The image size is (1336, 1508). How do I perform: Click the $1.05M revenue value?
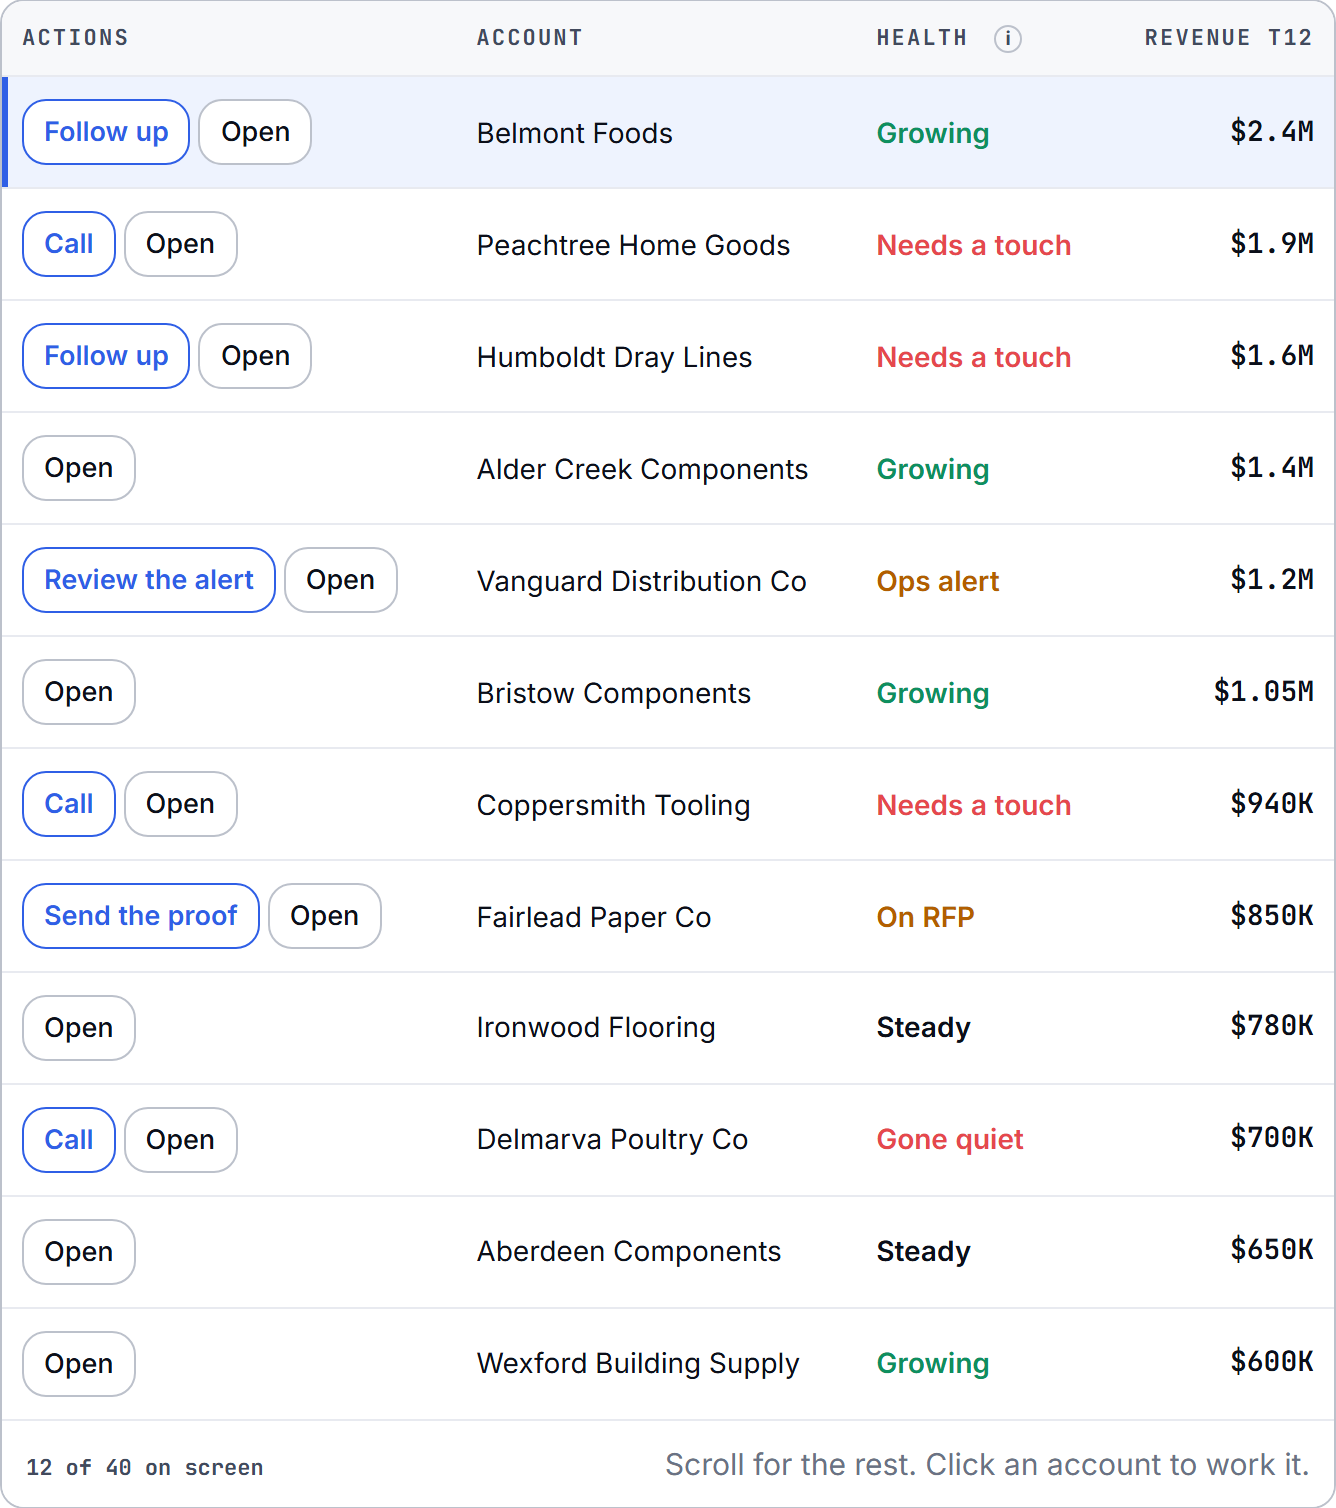pyautogui.click(x=1263, y=692)
